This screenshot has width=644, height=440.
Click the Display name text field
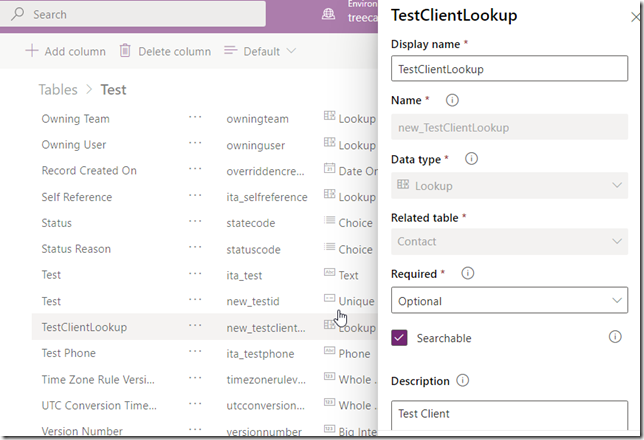click(510, 70)
